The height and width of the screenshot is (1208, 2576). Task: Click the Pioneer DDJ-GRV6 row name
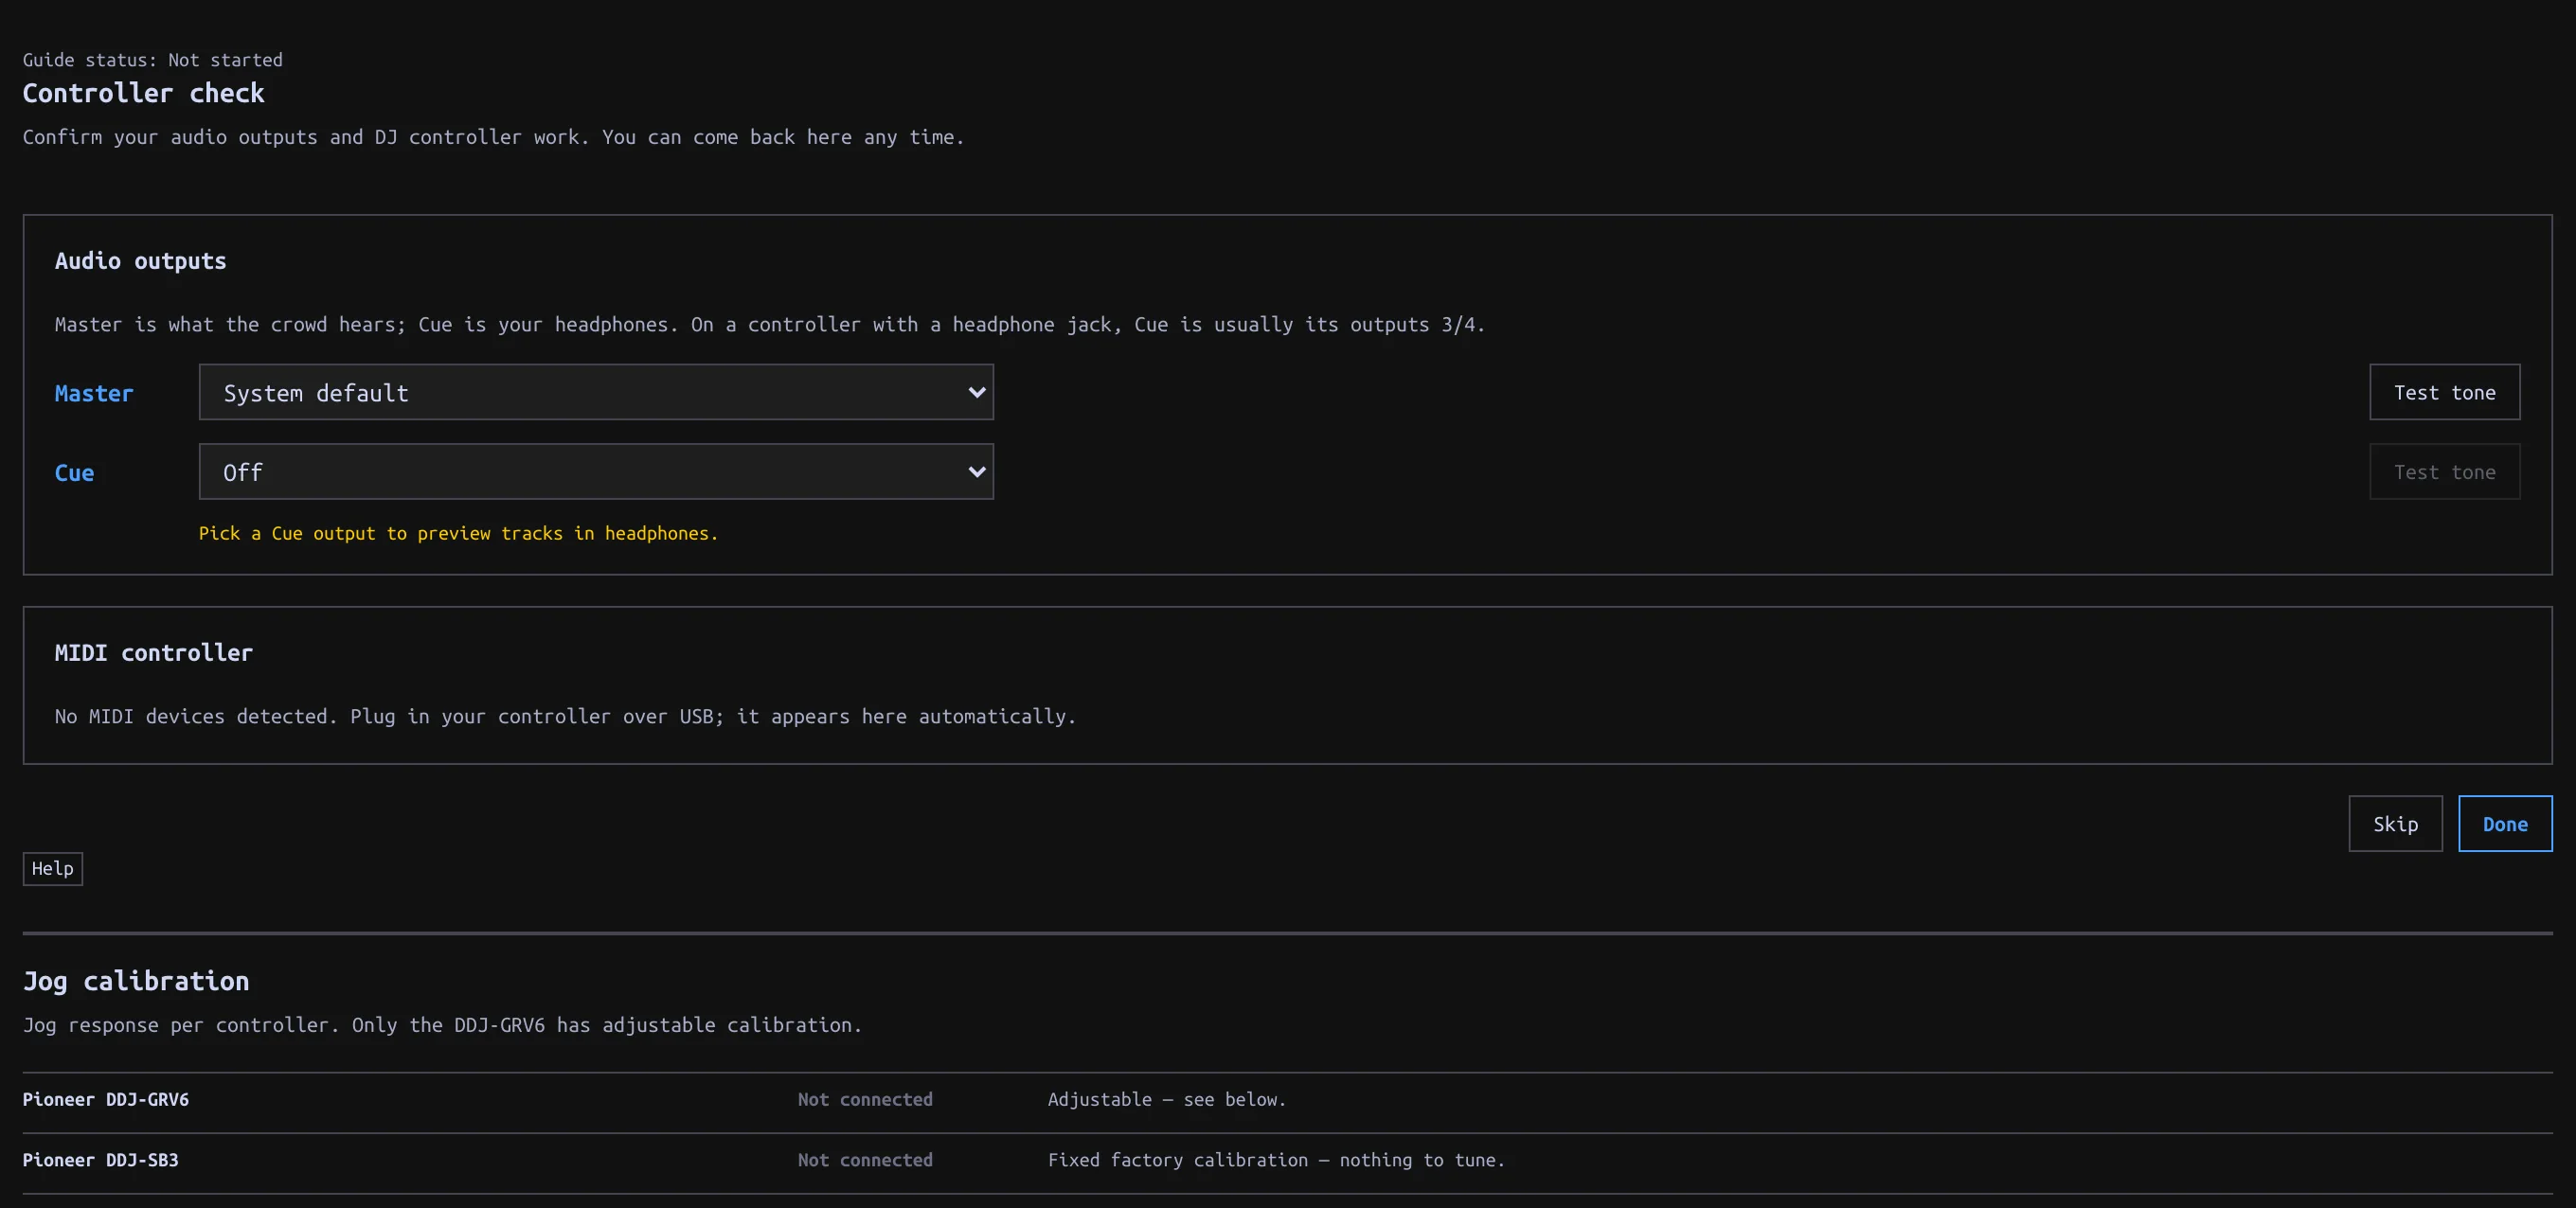106,1099
